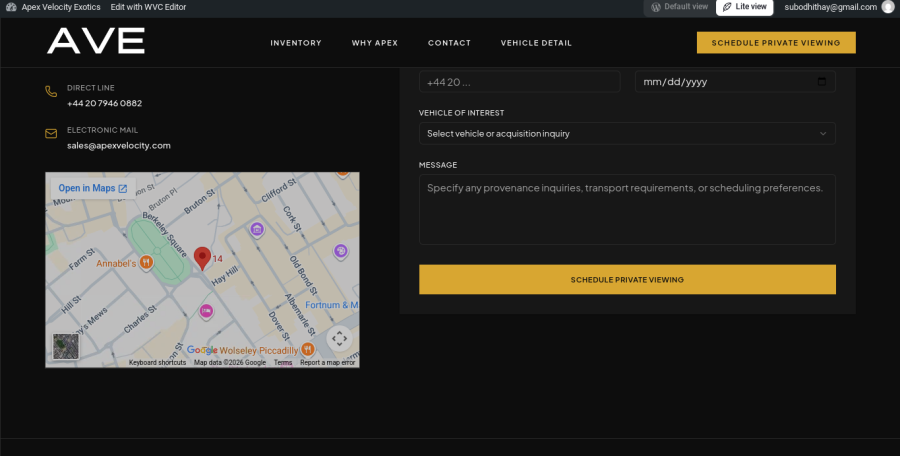The height and width of the screenshot is (456, 900).
Task: Focus the mm/dd/yyyy date field
Action: [x=735, y=82]
